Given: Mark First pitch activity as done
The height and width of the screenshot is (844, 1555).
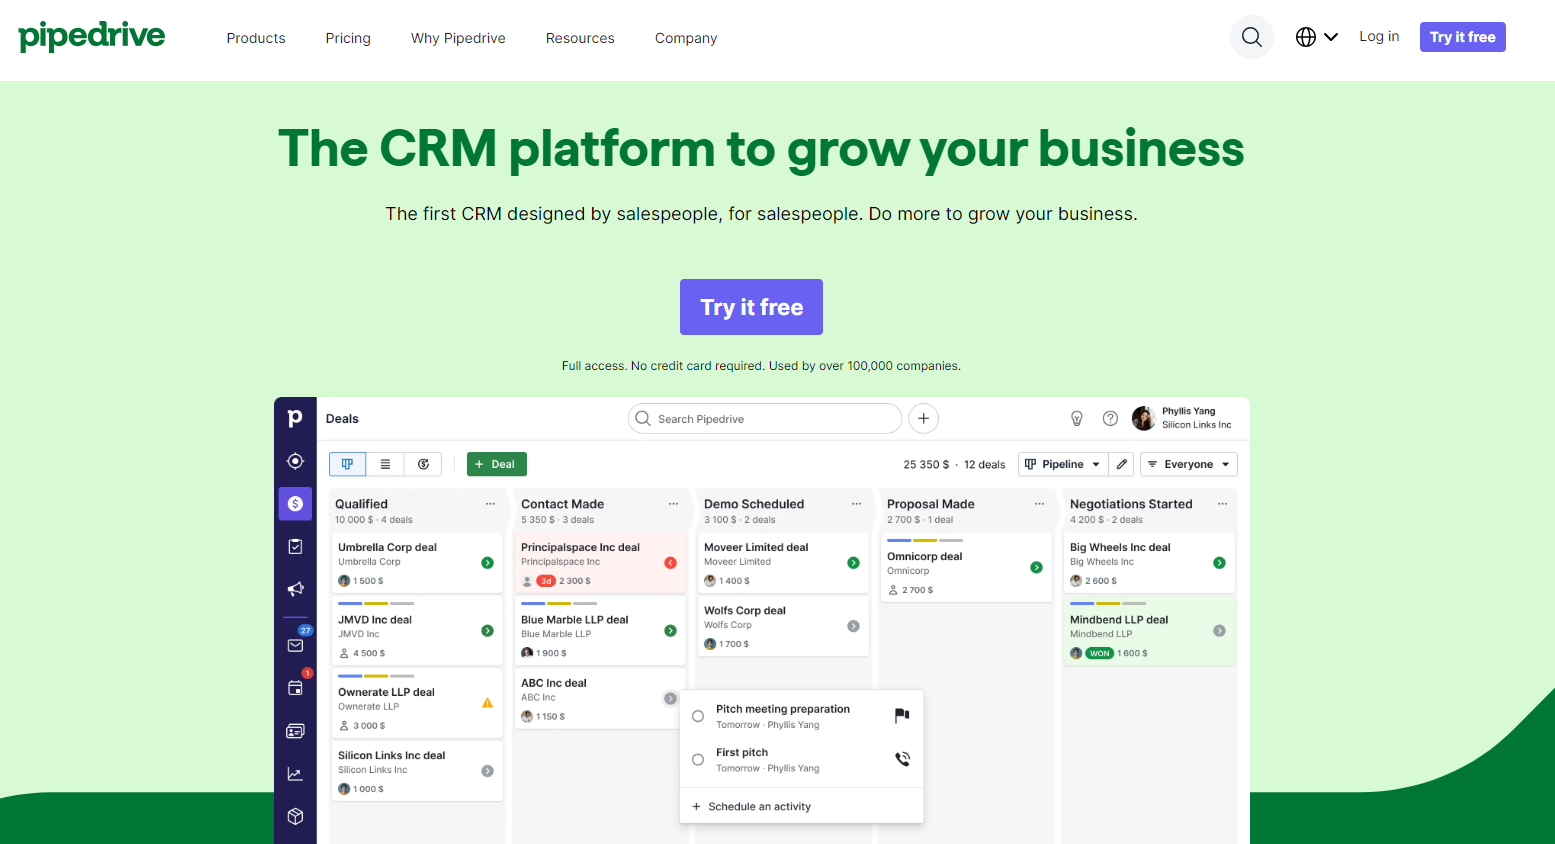Looking at the screenshot, I should 698,760.
